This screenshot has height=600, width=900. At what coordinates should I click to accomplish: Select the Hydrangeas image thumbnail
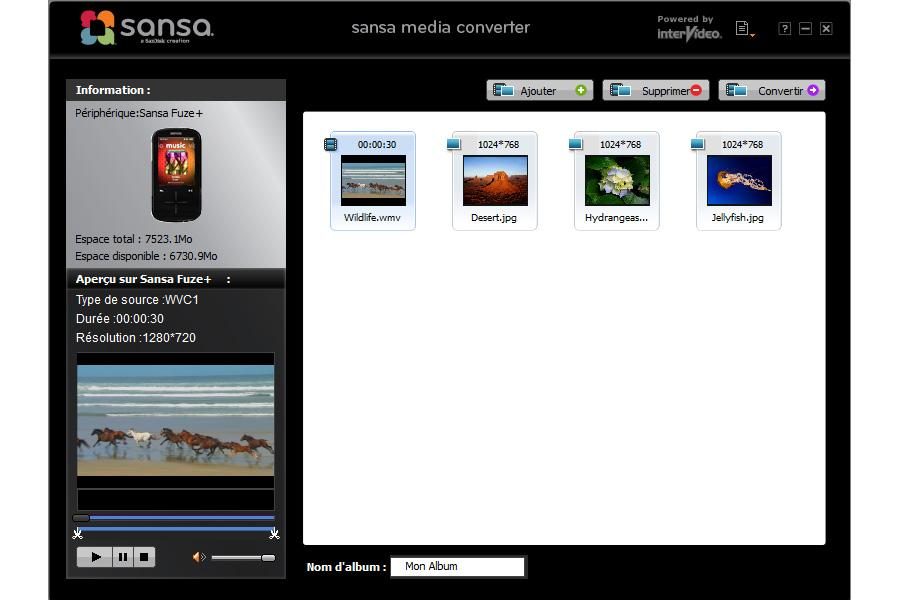click(x=617, y=180)
